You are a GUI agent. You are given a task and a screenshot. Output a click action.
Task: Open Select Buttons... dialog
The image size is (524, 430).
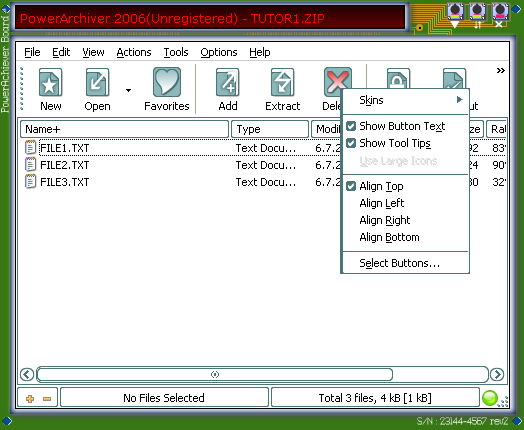tap(406, 263)
